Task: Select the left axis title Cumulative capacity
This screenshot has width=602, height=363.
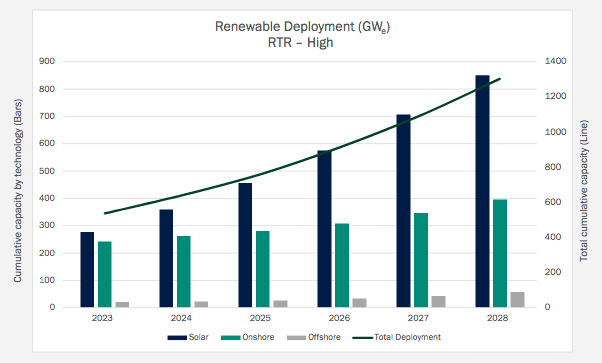Action: pos(18,191)
